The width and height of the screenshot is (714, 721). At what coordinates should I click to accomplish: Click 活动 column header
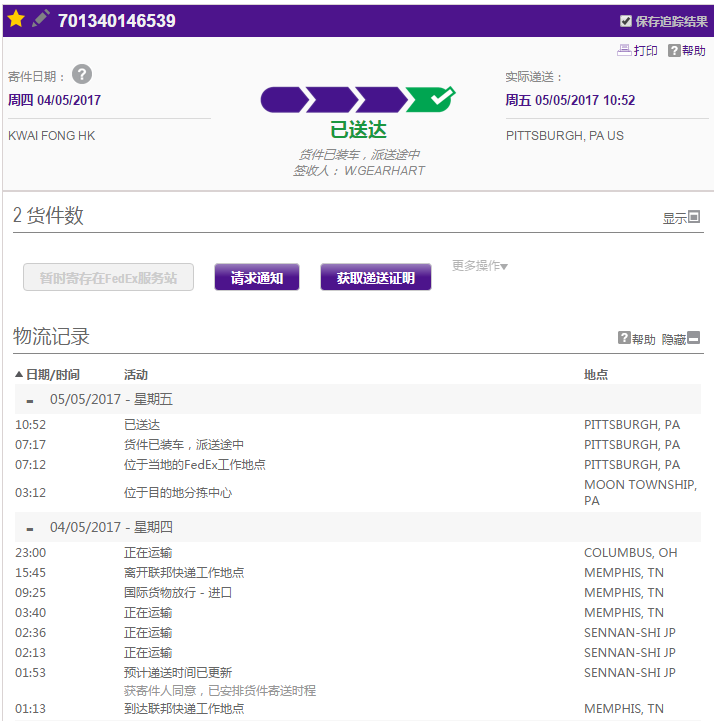pos(136,375)
